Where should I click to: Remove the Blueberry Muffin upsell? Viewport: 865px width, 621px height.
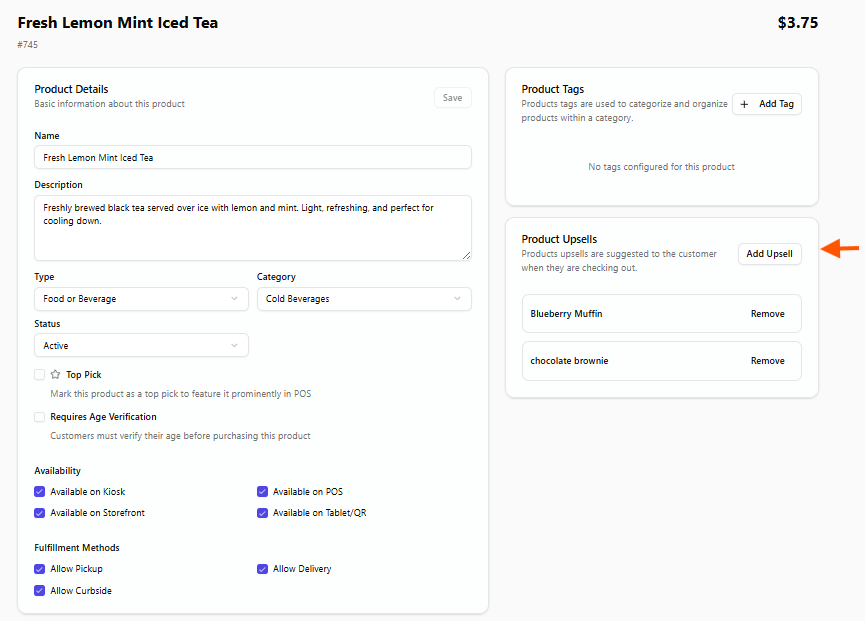click(x=767, y=314)
